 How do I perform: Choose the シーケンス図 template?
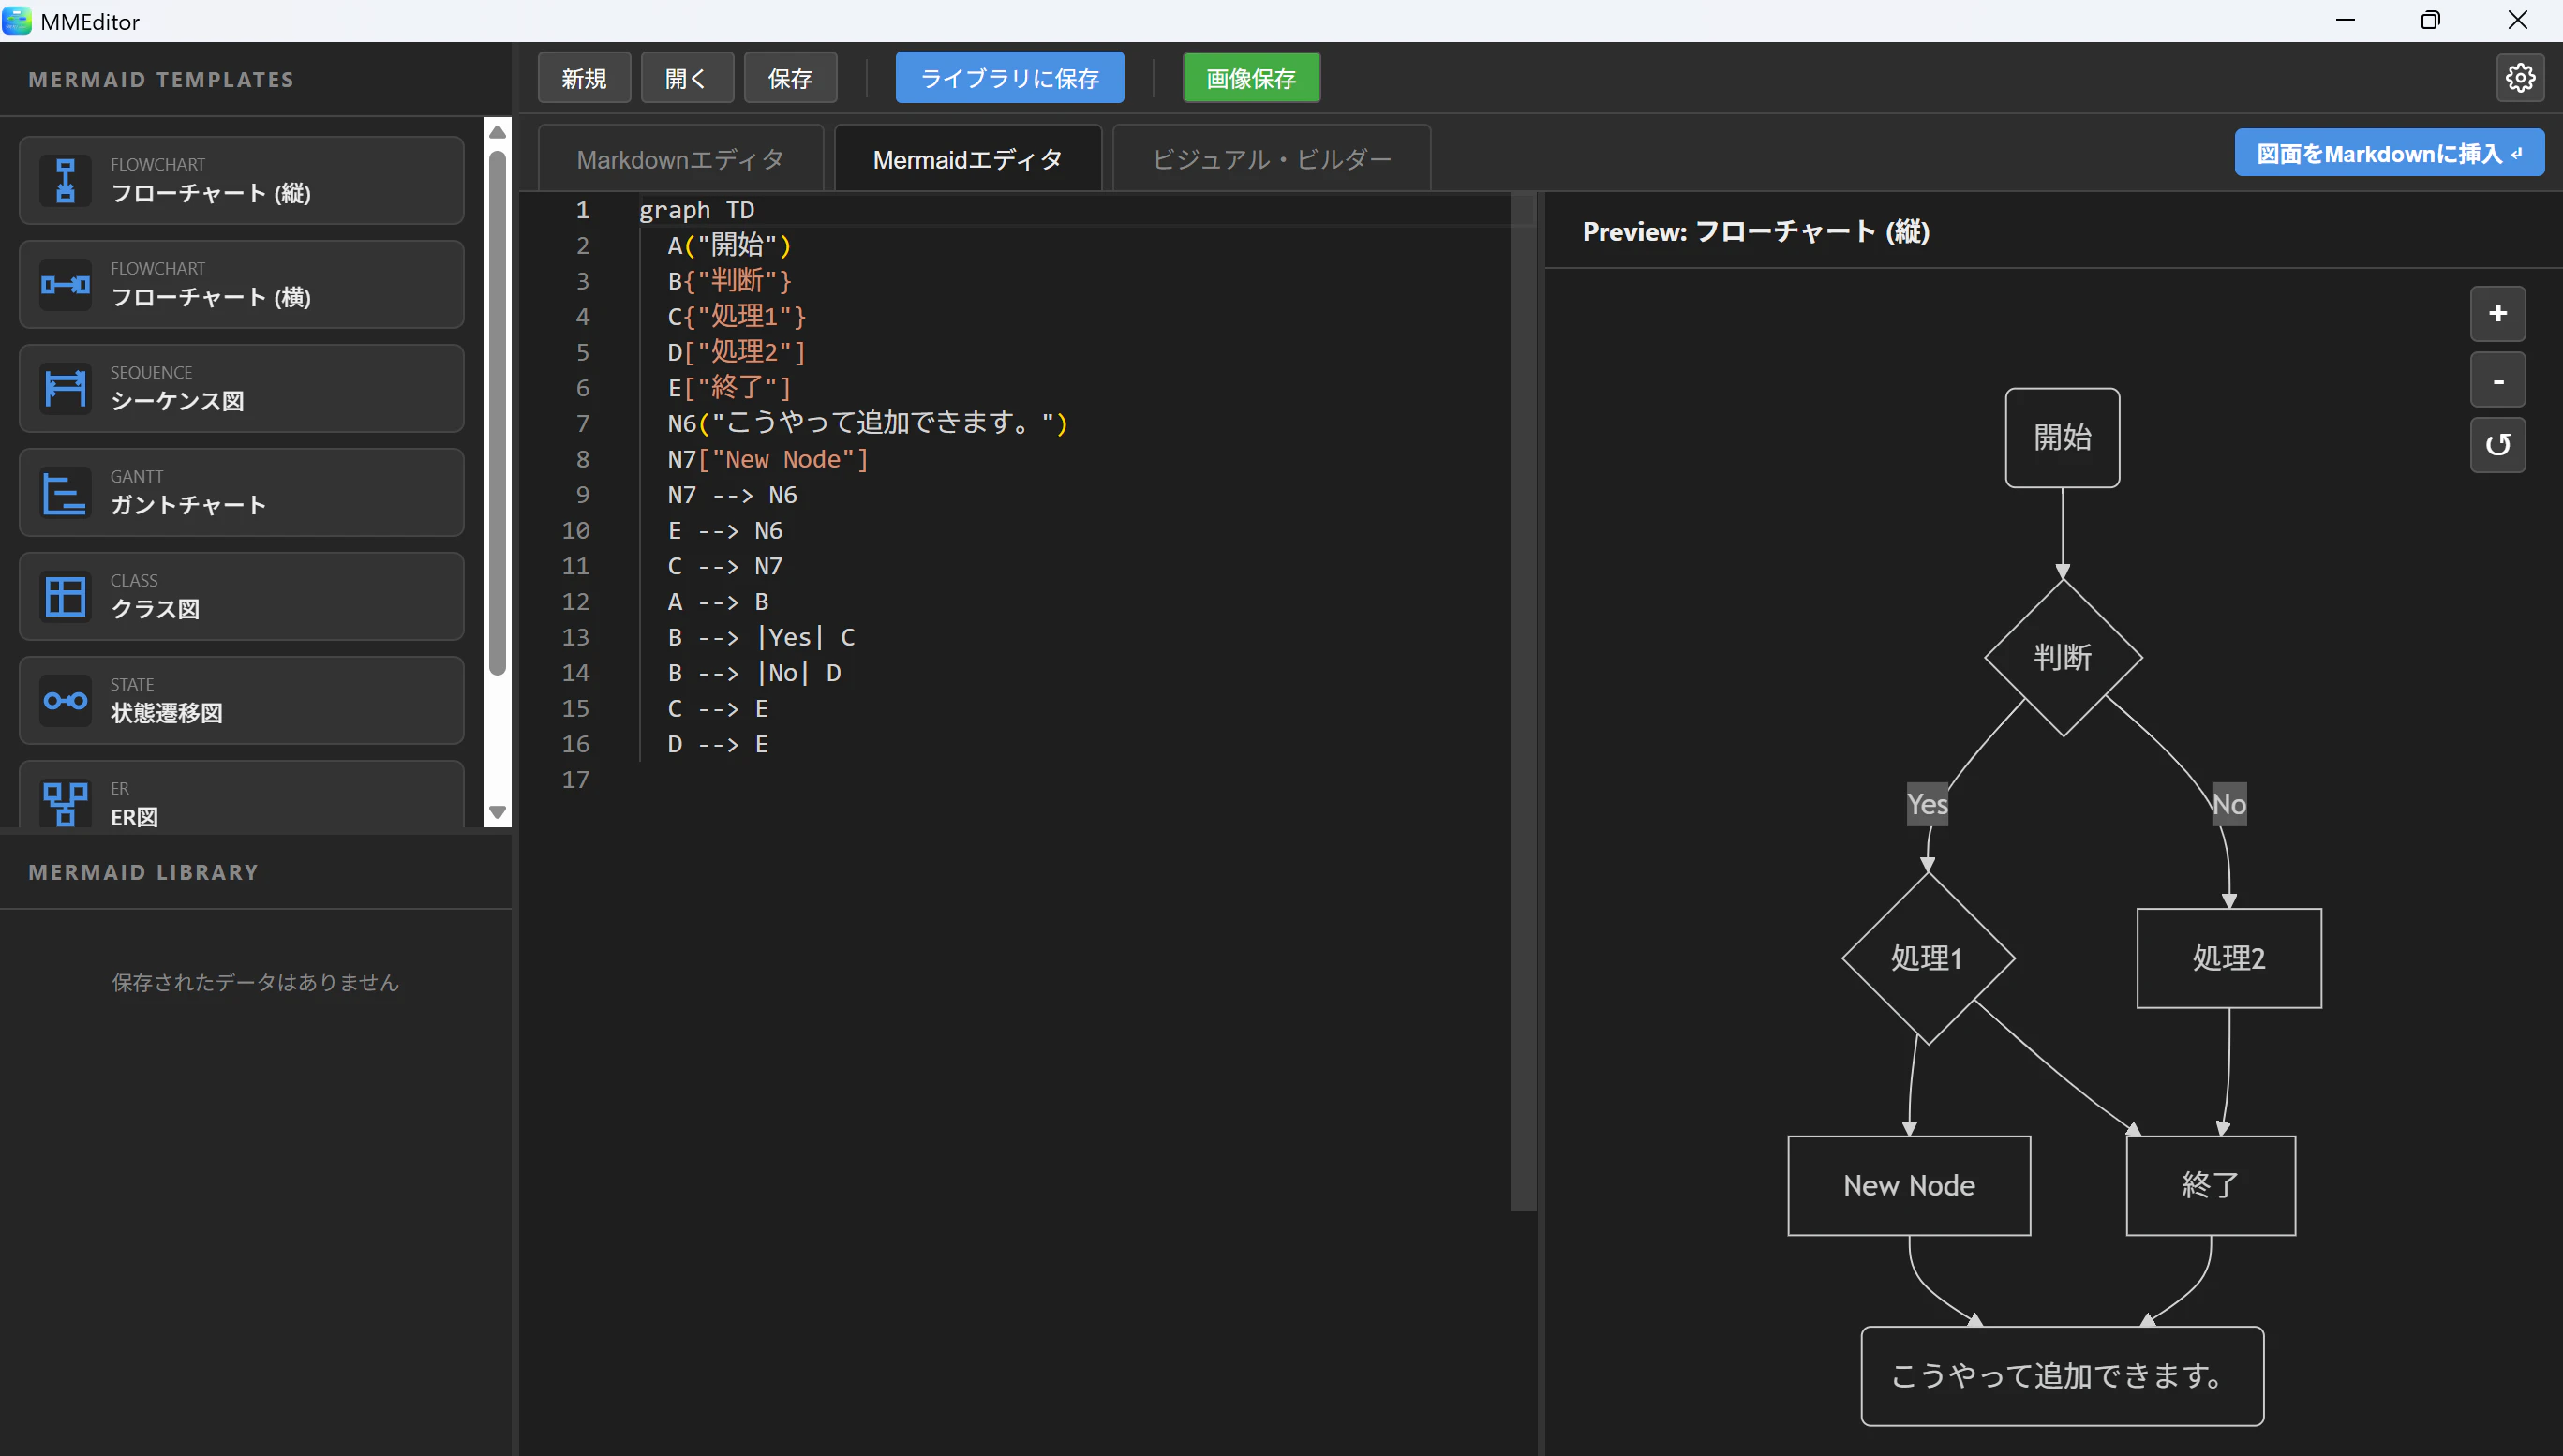tap(241, 389)
